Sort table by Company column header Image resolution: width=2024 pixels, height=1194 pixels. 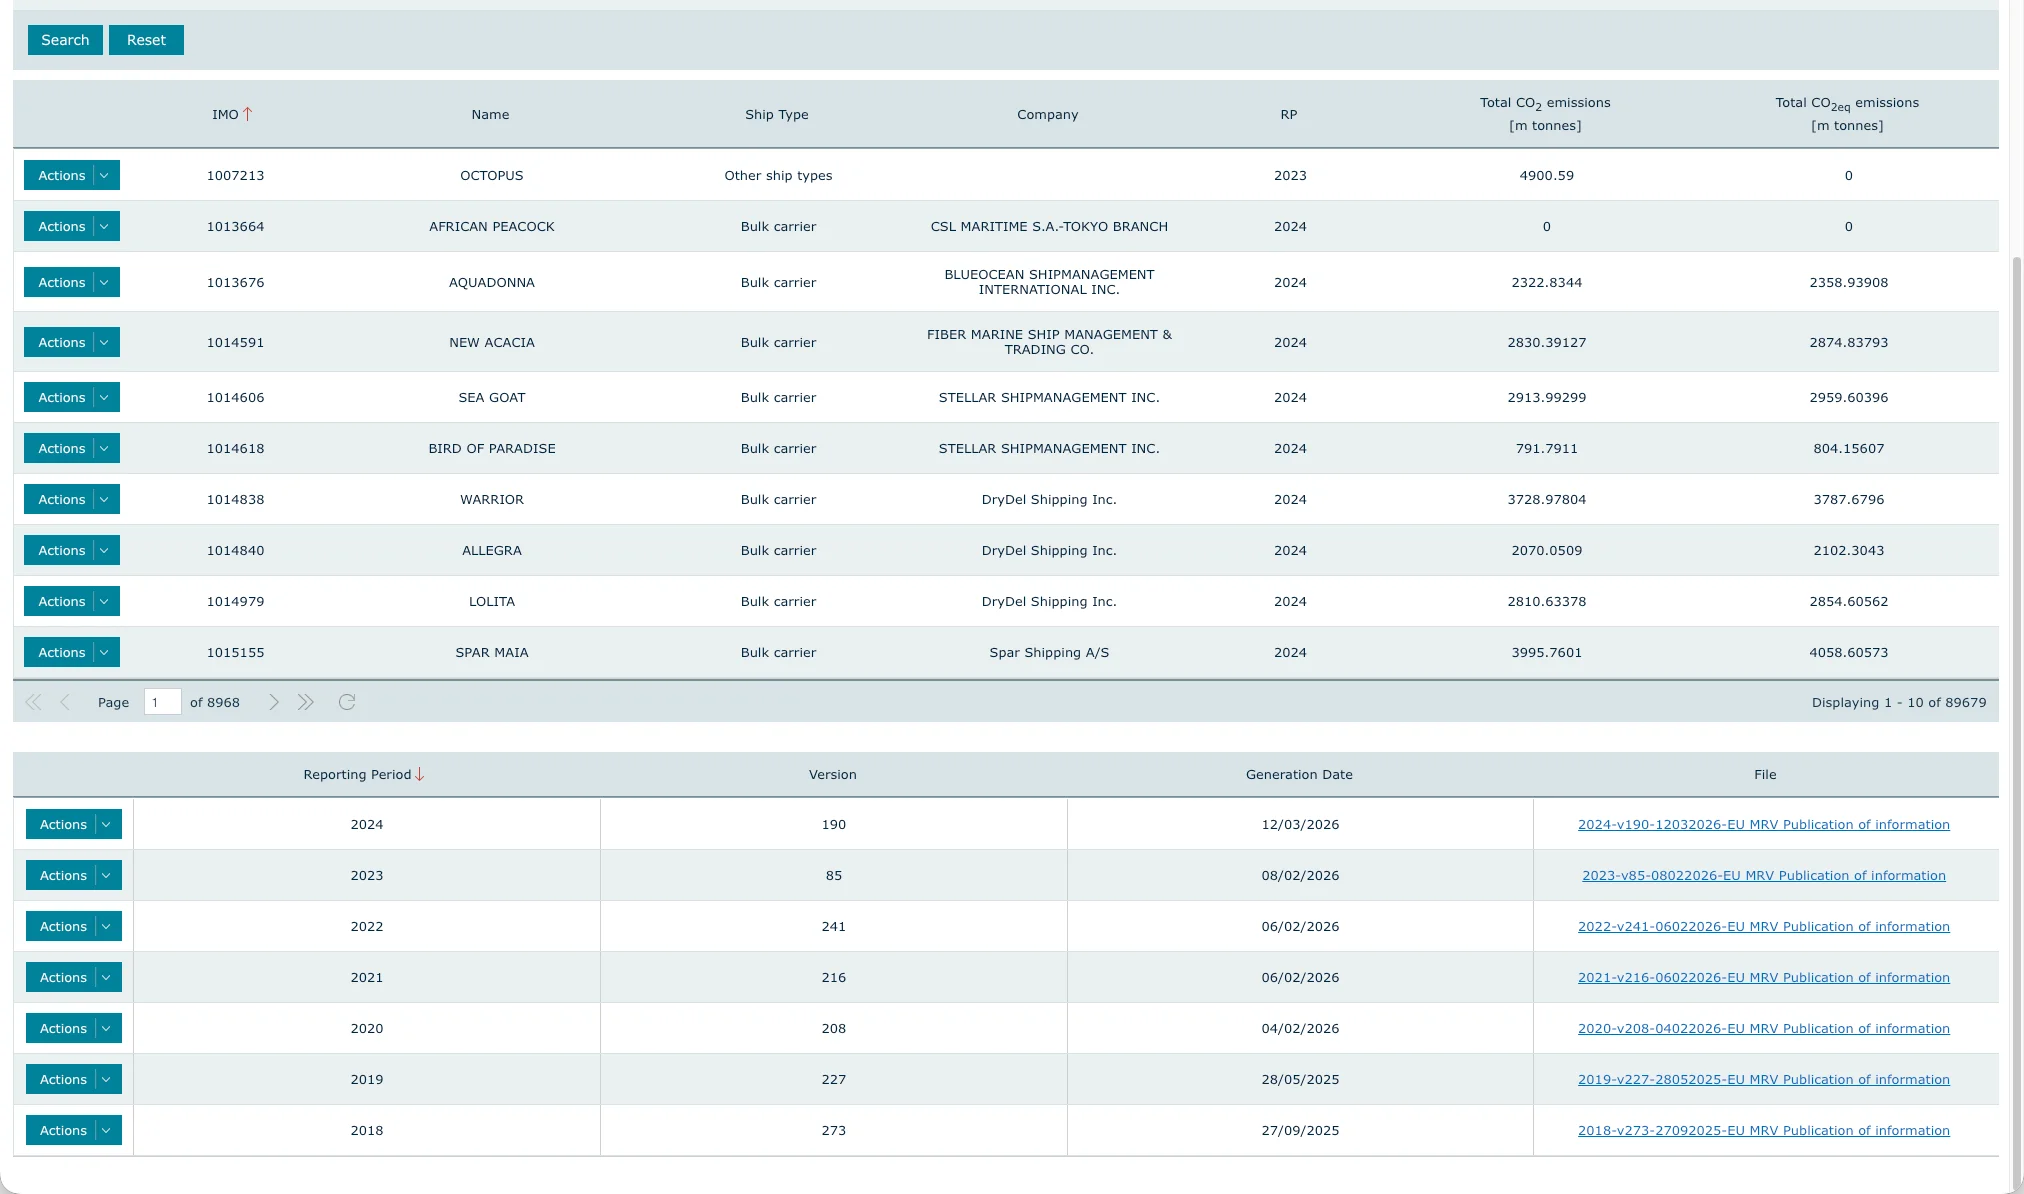coord(1047,114)
